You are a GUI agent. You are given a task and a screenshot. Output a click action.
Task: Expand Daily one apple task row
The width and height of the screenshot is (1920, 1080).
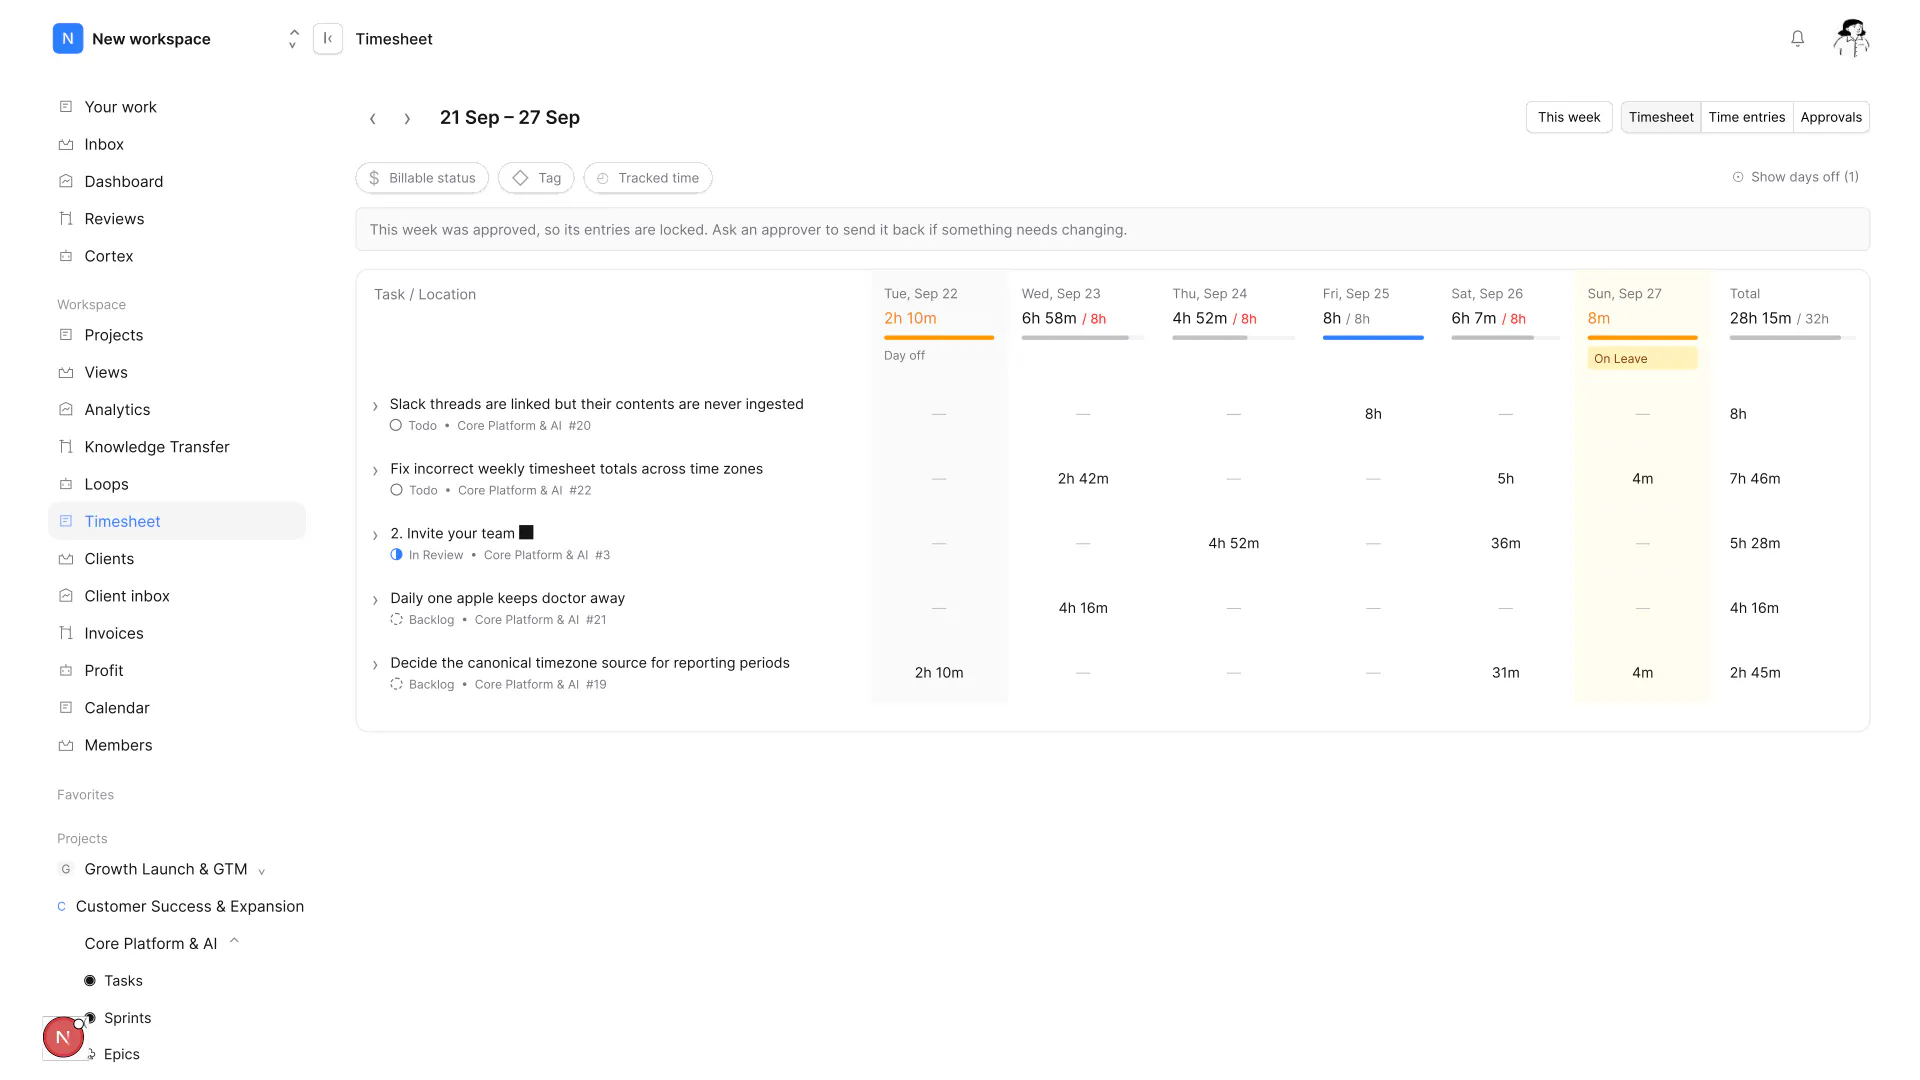[x=375, y=600]
